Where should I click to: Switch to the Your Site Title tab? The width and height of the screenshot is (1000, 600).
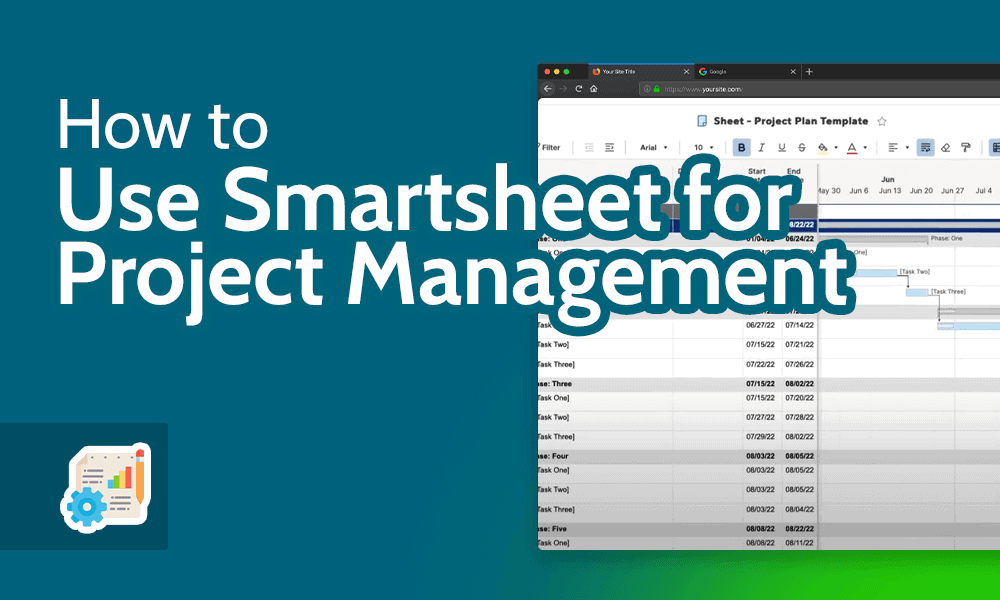640,71
